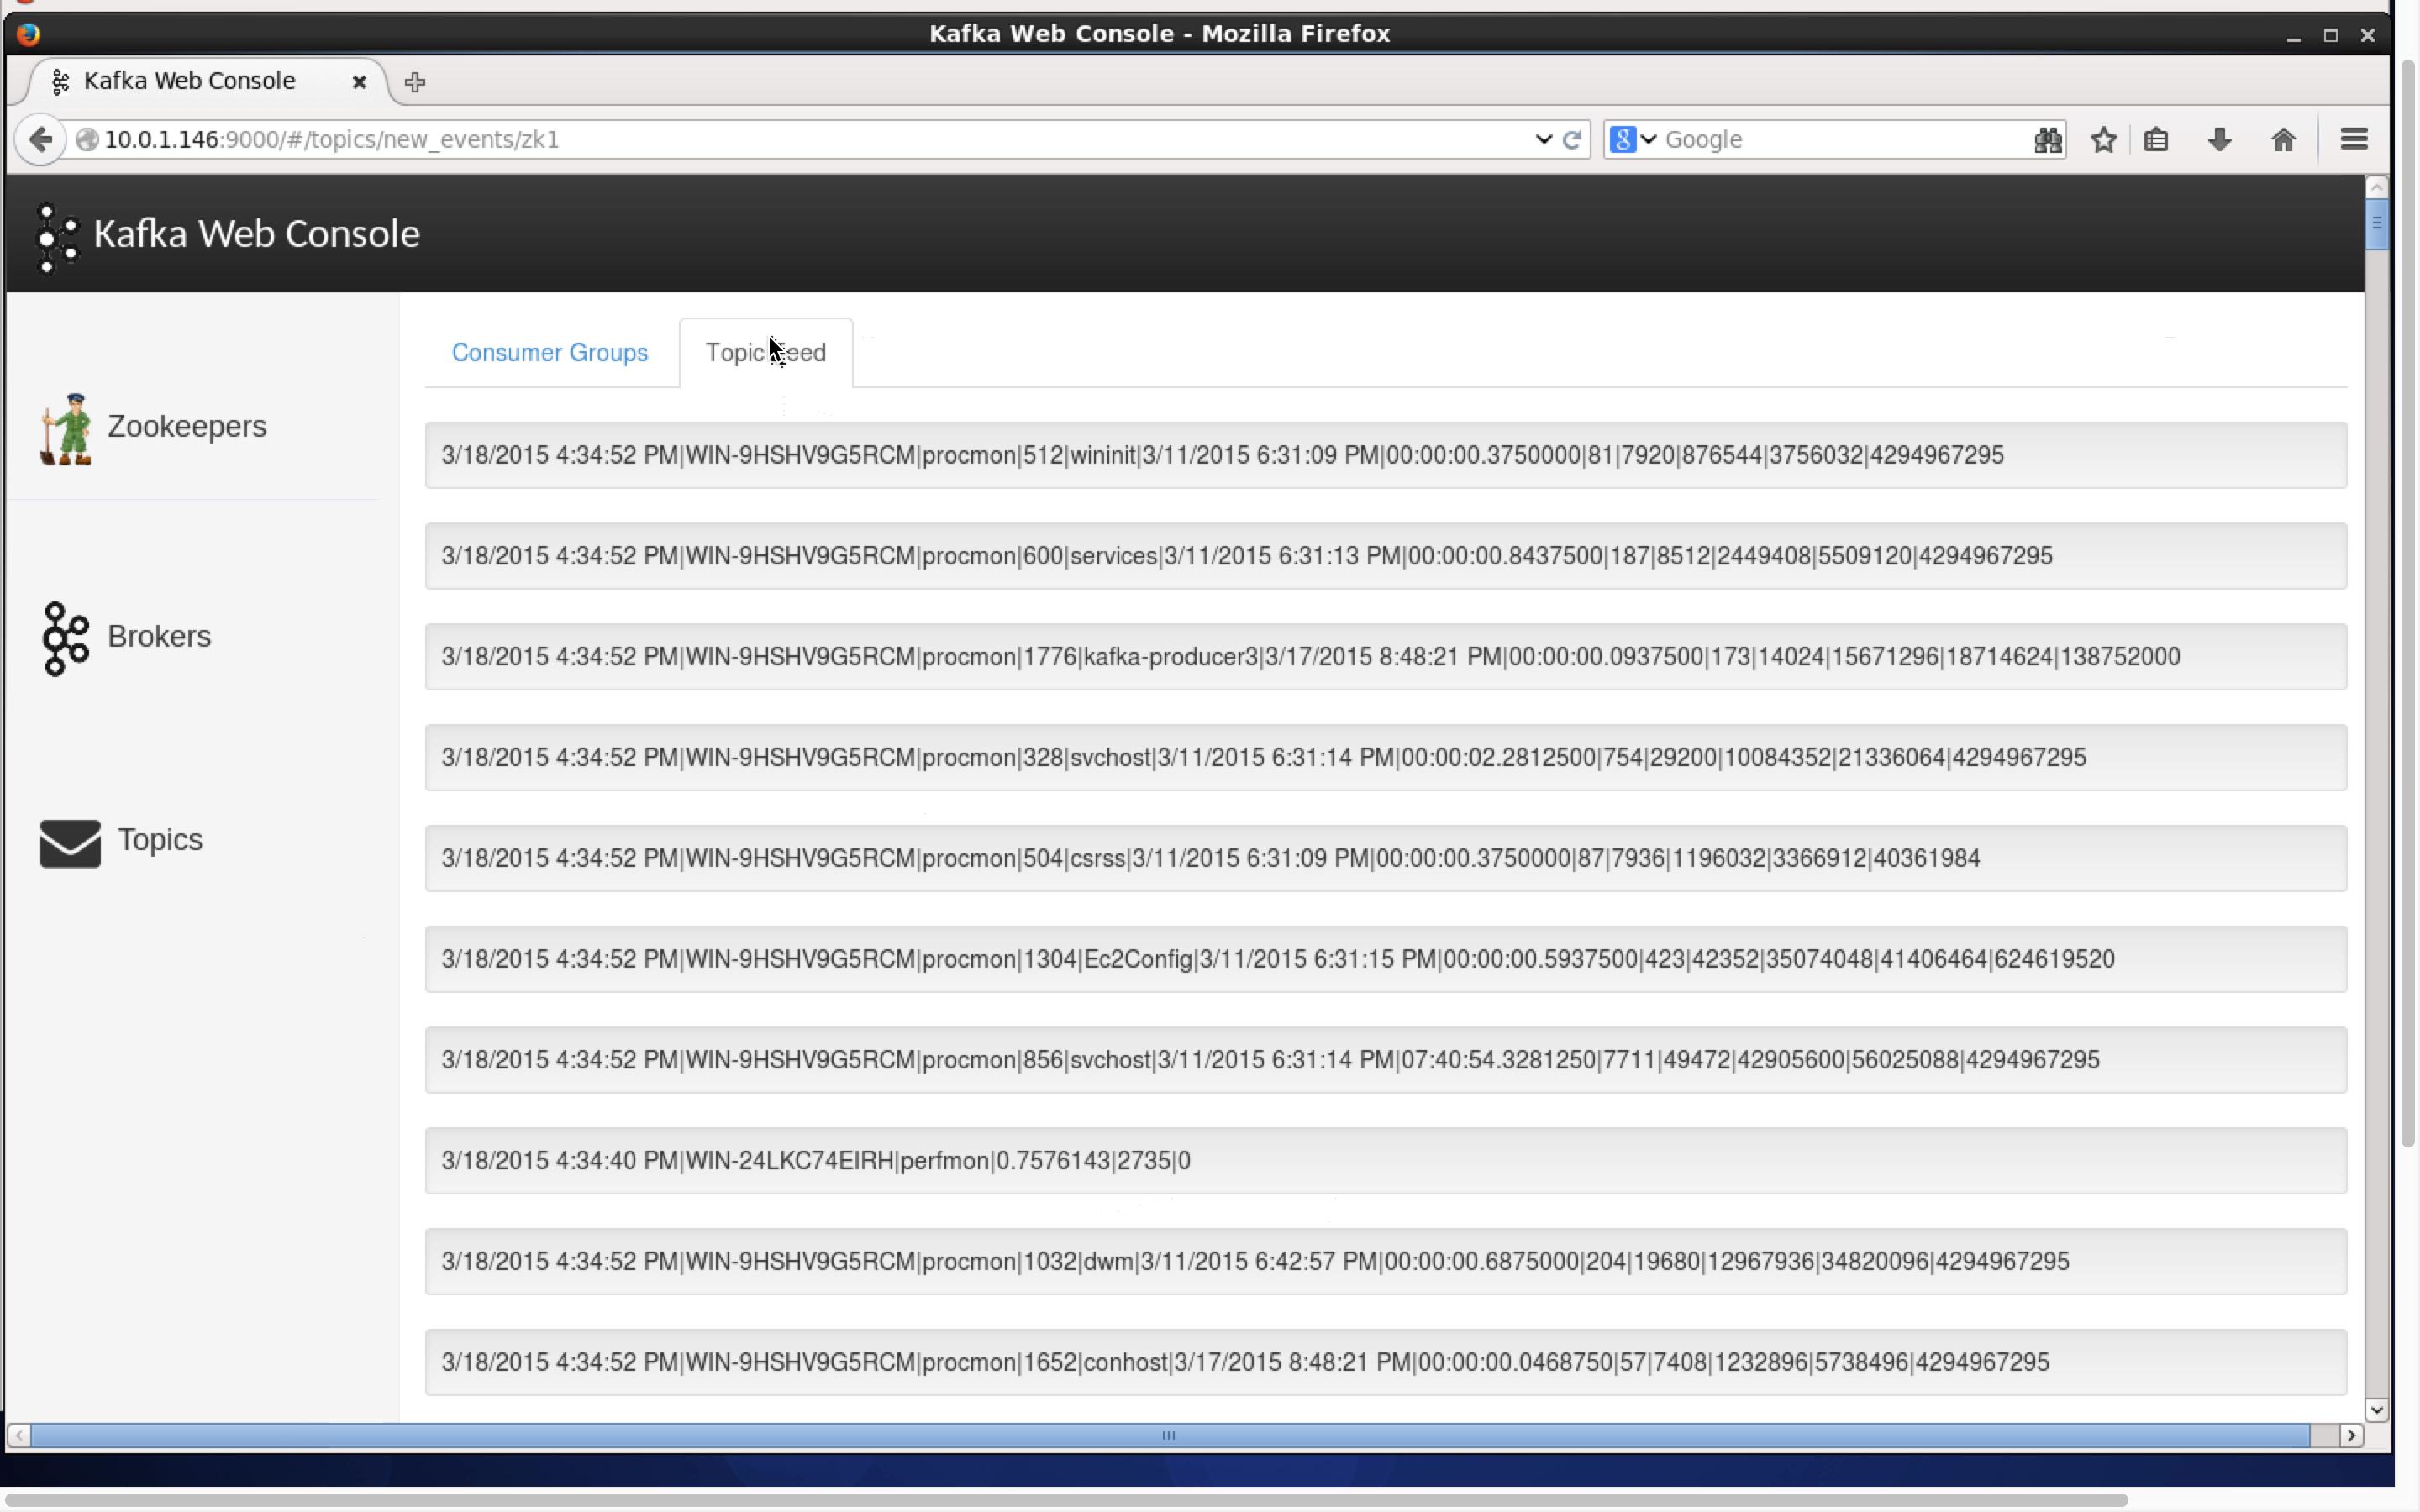The width and height of the screenshot is (2420, 1512).
Task: Open the Firefox hamburger menu
Action: click(2354, 139)
